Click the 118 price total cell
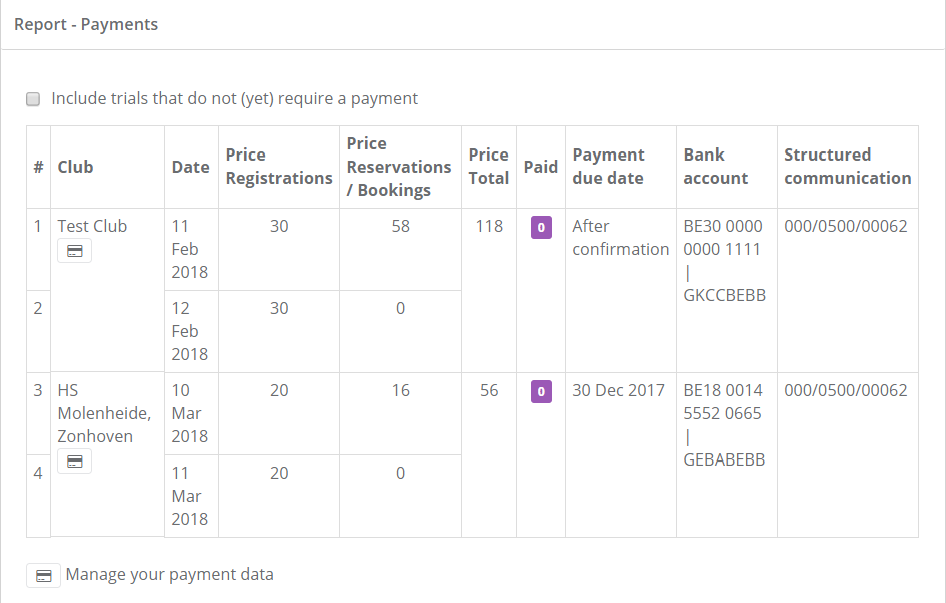946x603 pixels. (489, 226)
